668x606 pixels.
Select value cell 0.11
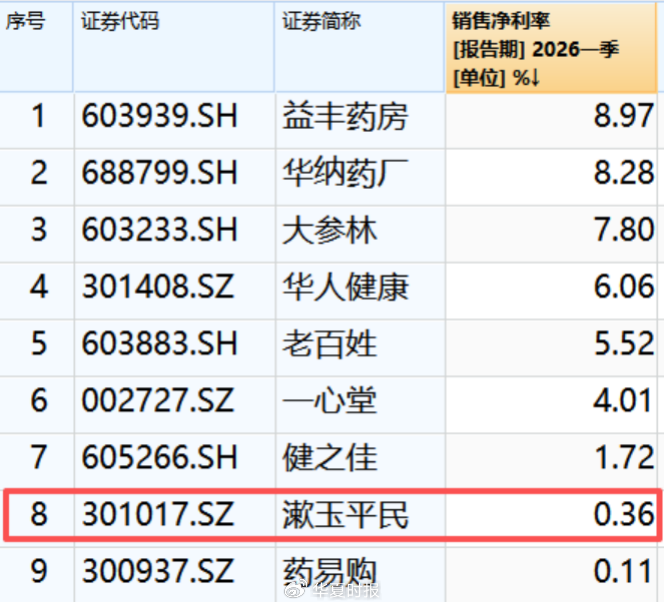tap(552, 575)
